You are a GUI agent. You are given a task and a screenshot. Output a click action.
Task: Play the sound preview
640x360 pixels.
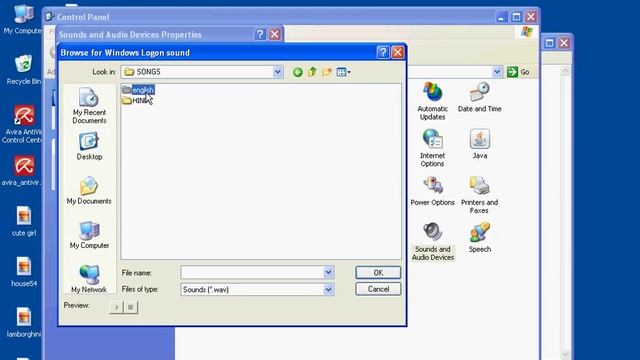pyautogui.click(x=116, y=307)
